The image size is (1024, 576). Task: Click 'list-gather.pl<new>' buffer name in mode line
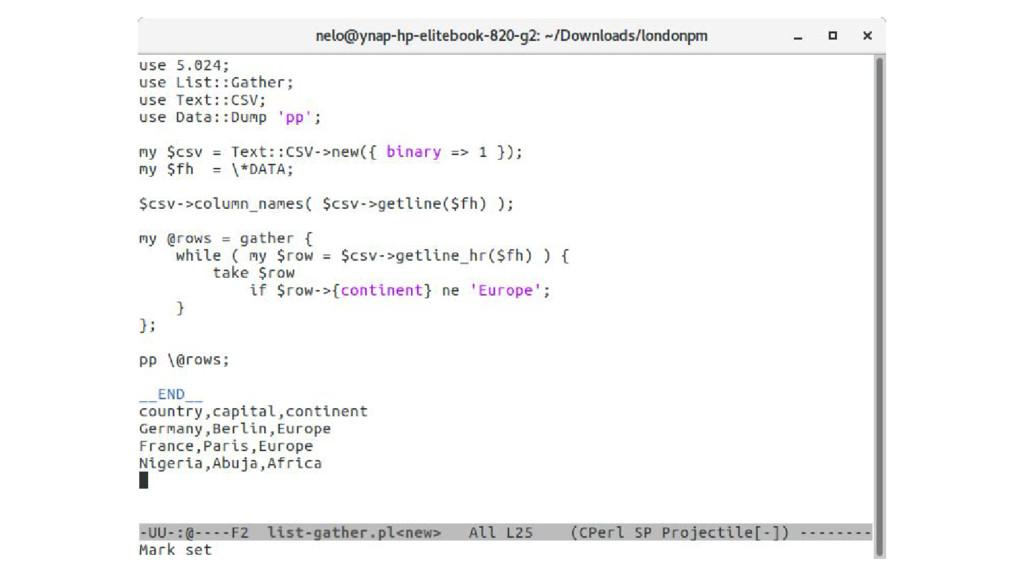(354, 533)
